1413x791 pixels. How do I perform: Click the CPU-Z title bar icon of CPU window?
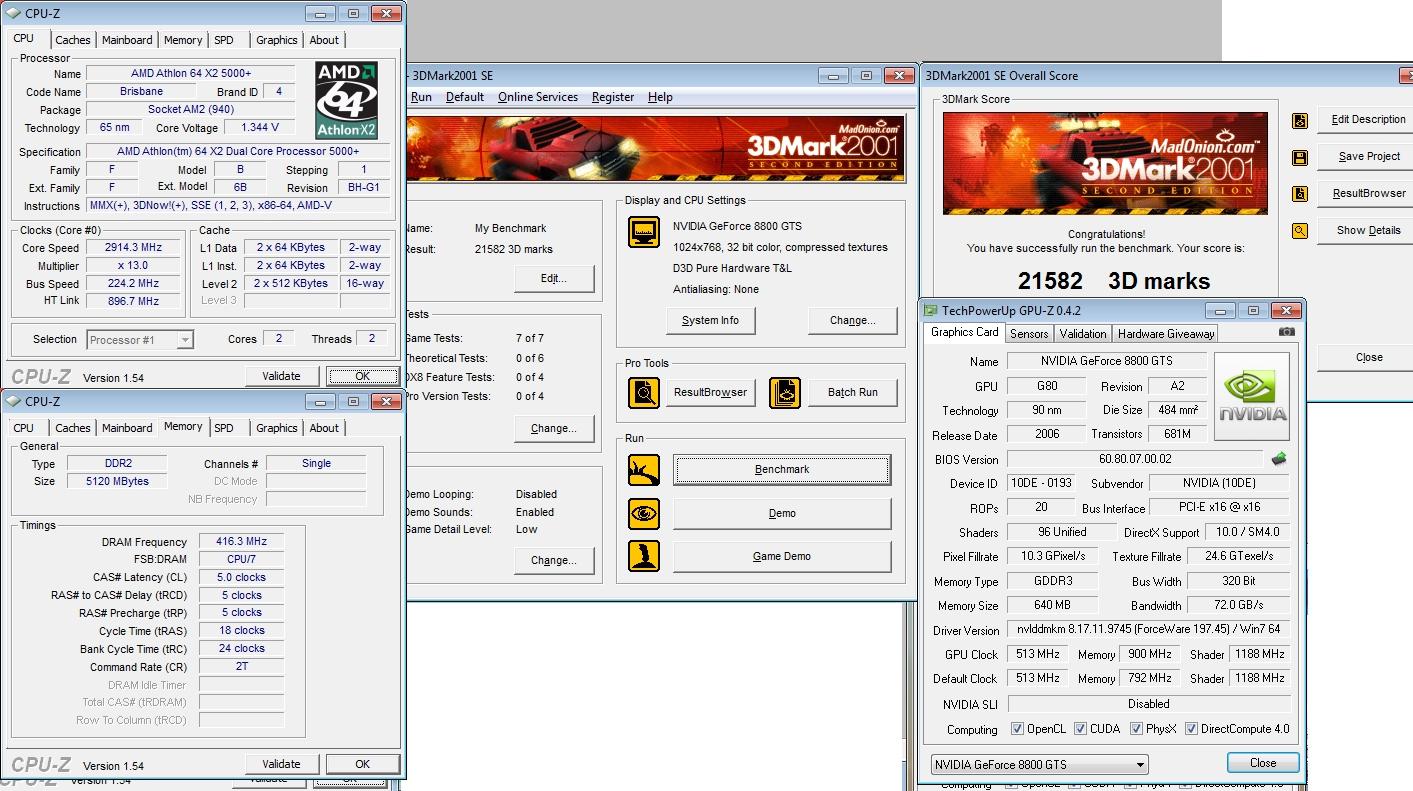13,13
